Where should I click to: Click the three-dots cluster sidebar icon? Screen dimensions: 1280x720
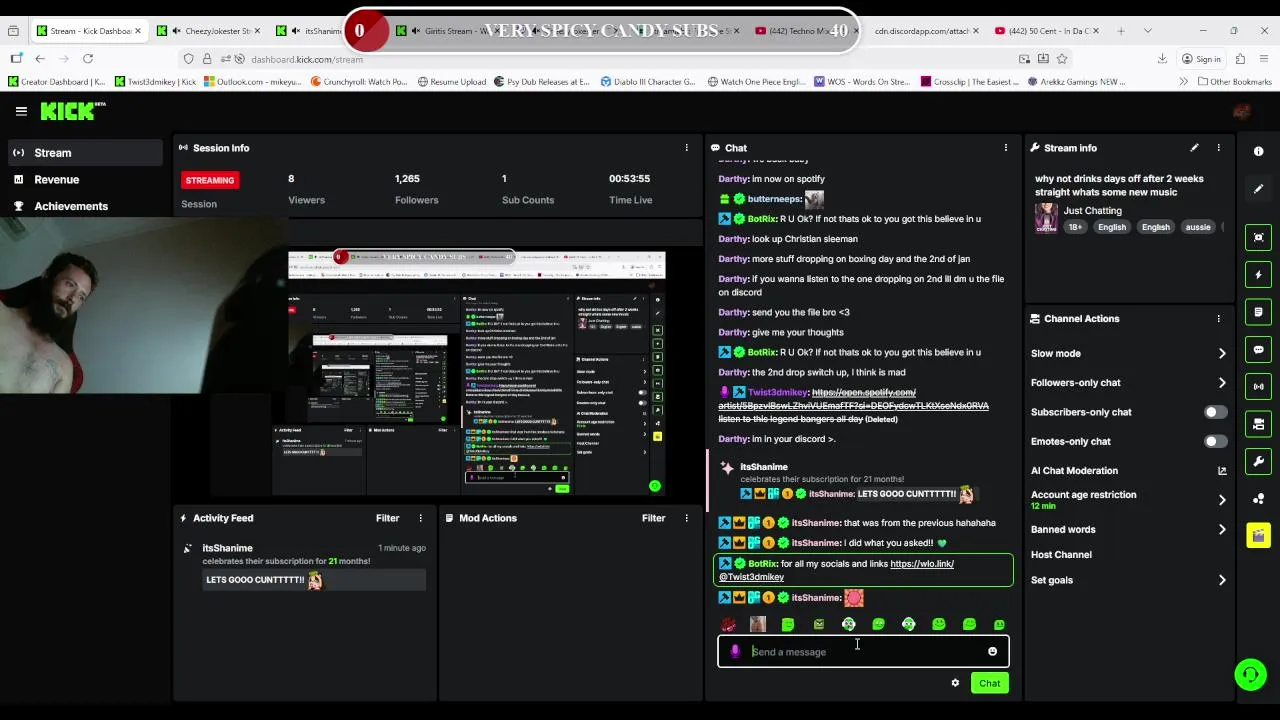[1259, 498]
